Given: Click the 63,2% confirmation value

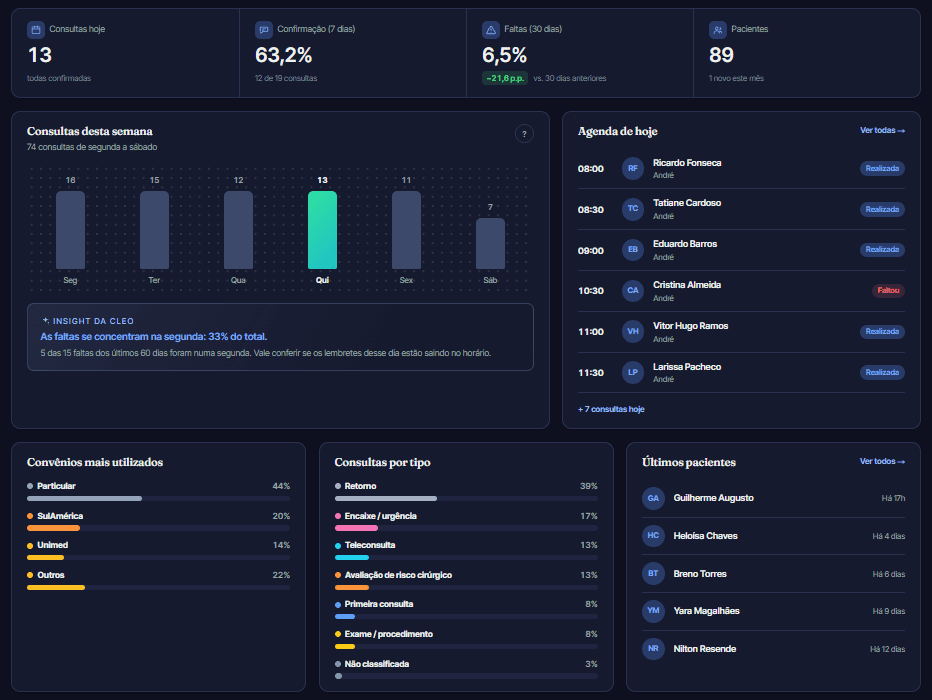Looking at the screenshot, I should (284, 55).
